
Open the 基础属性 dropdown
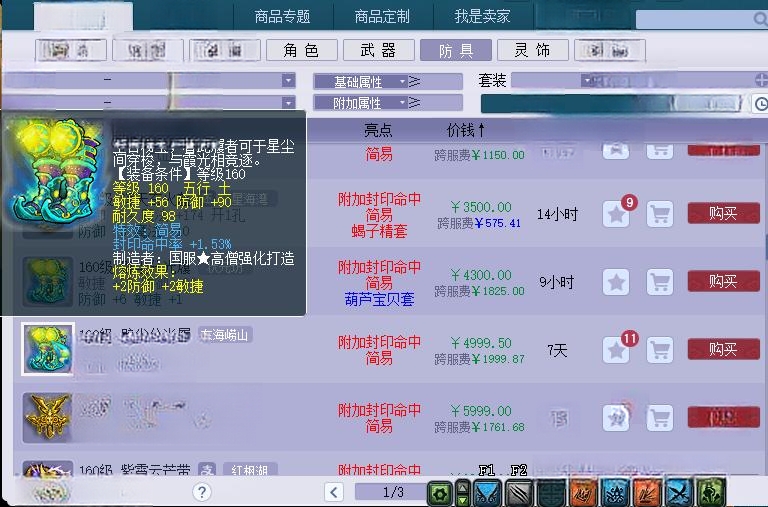pyautogui.click(x=361, y=81)
